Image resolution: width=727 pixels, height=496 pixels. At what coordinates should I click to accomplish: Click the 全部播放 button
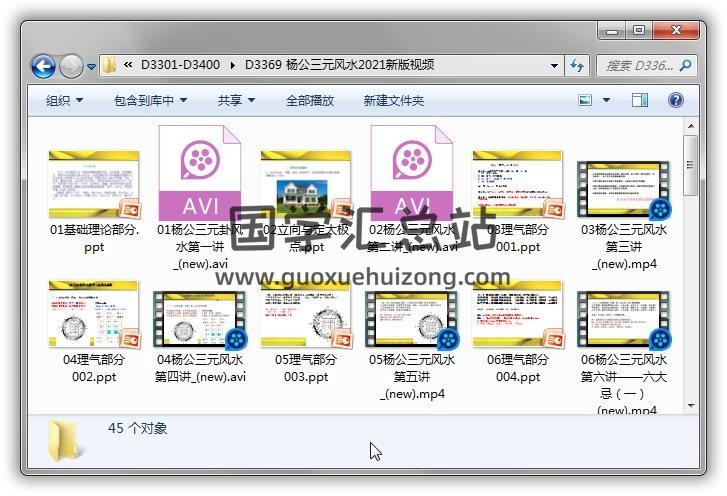[310, 101]
